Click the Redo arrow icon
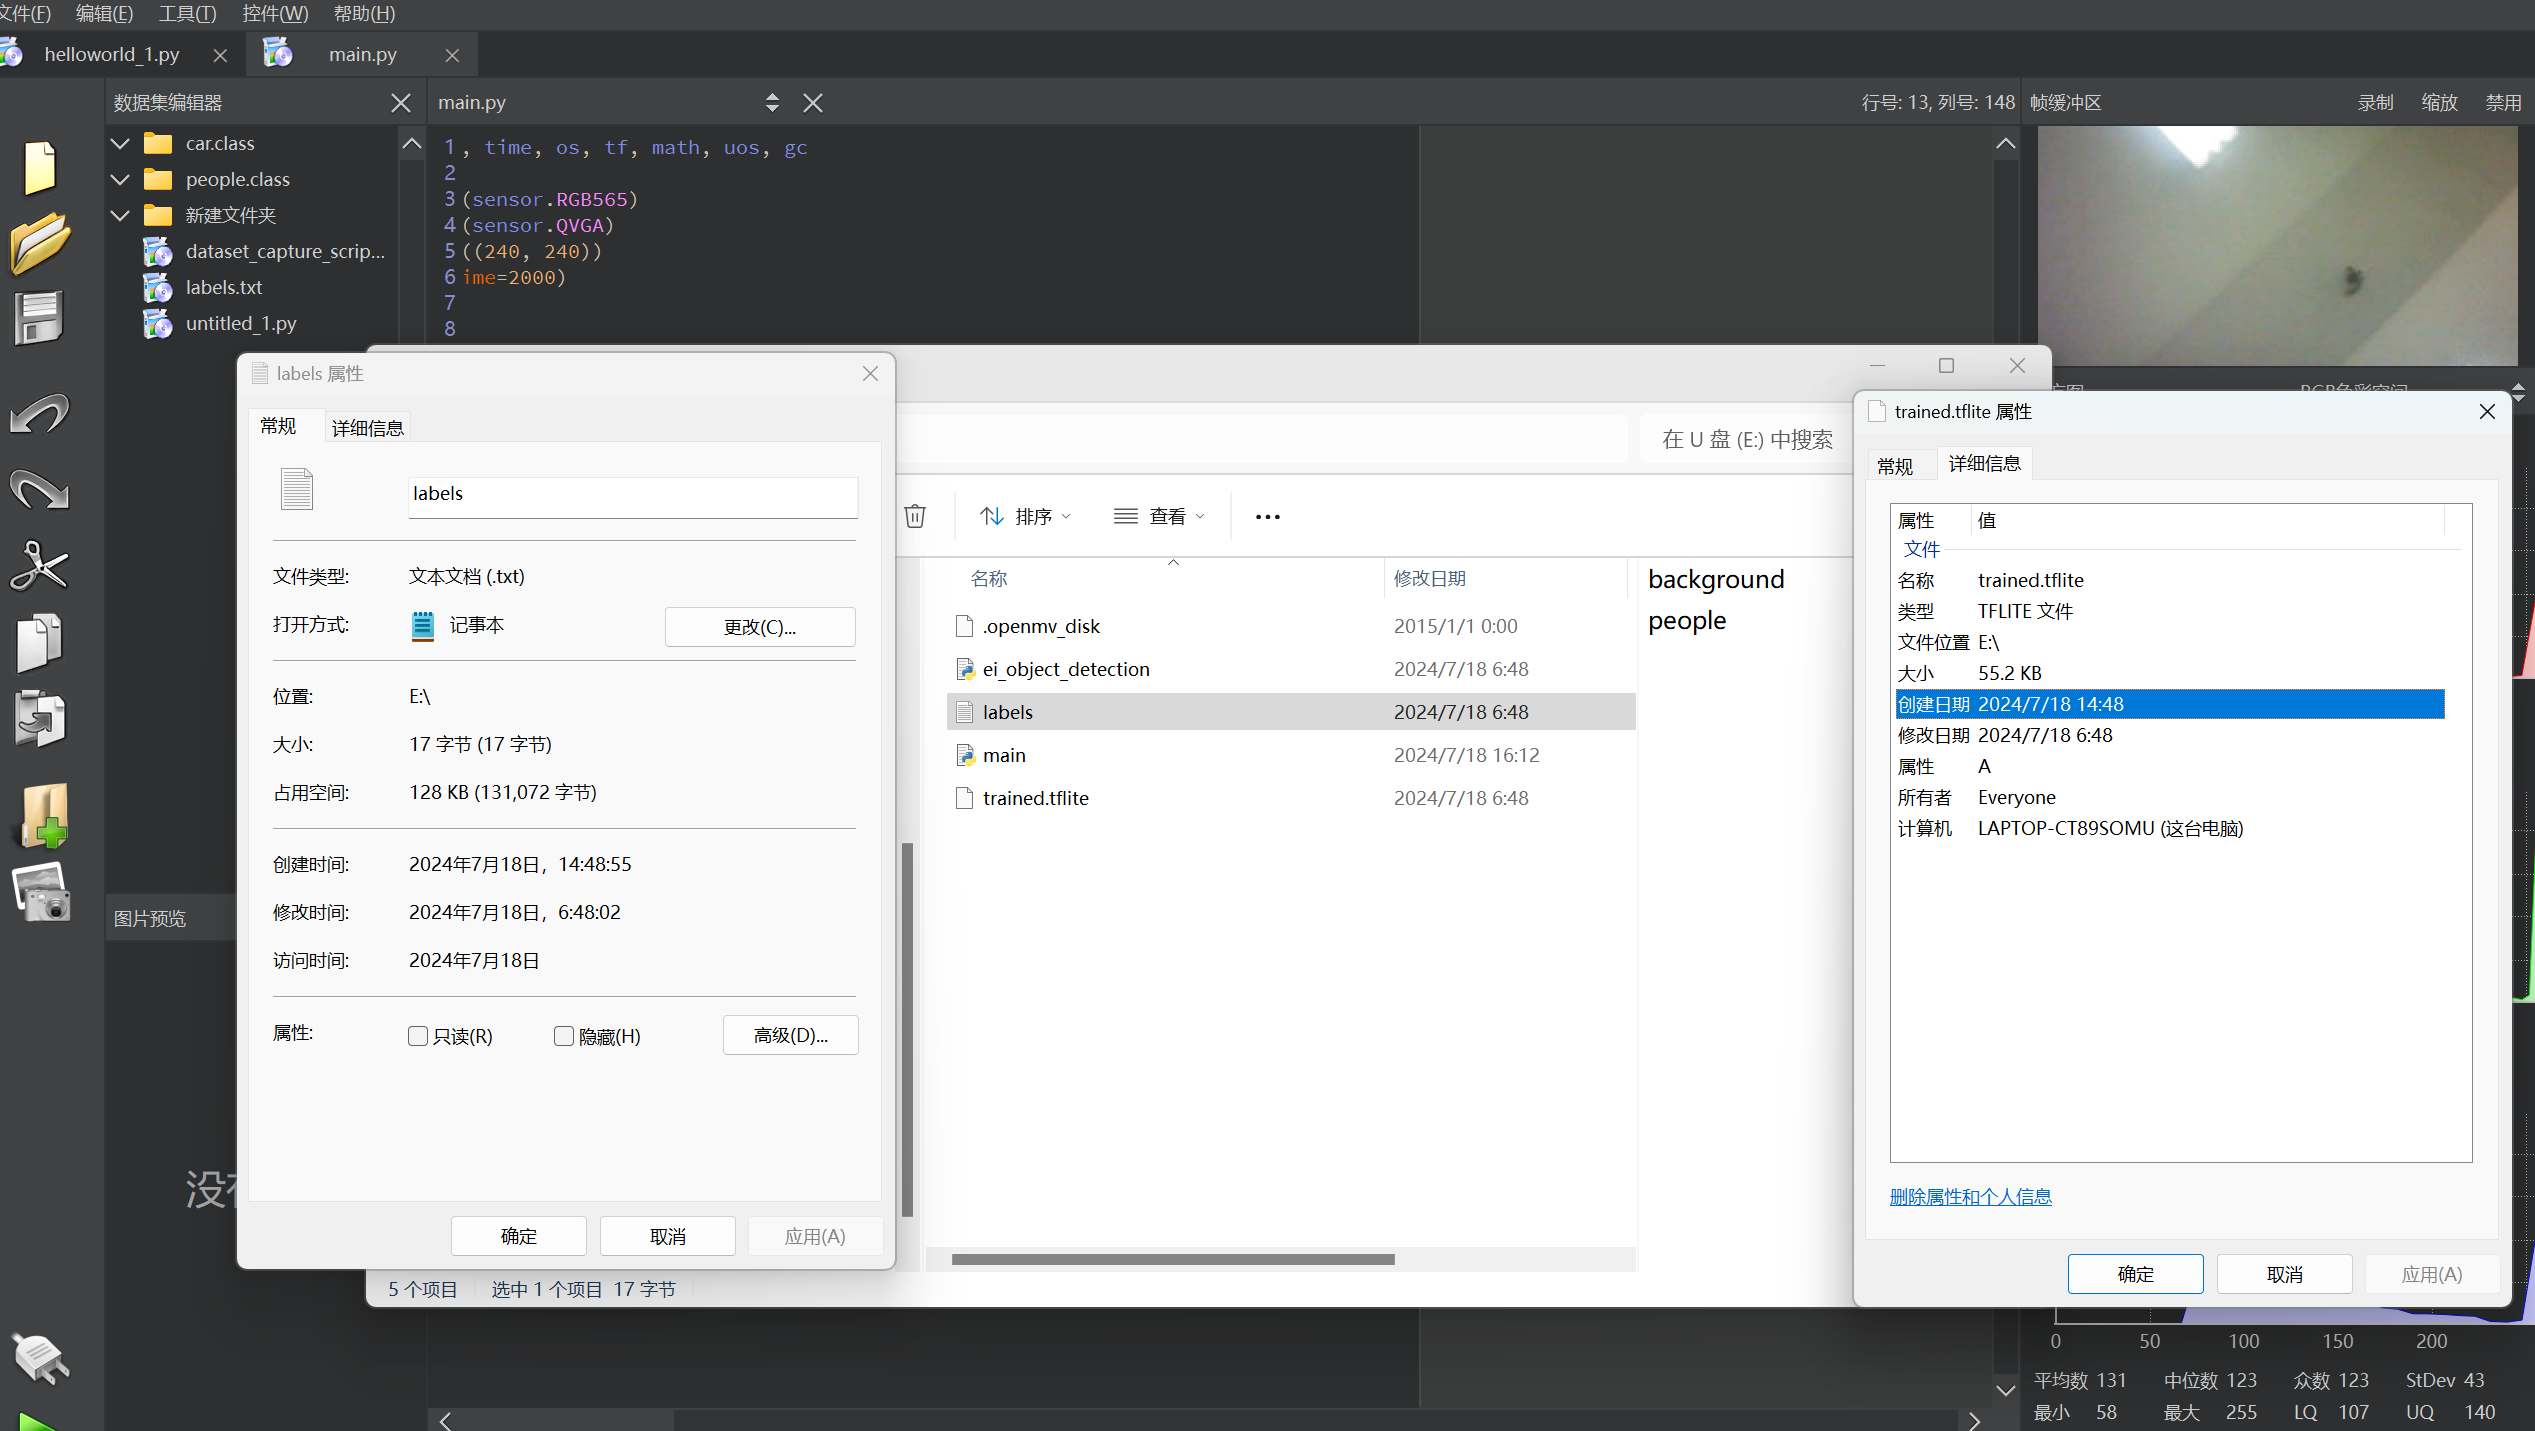Viewport: 2535px width, 1431px height. coord(39,489)
